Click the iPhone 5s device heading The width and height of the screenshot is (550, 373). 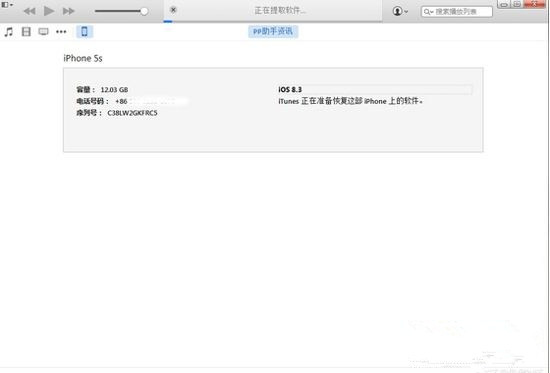(x=83, y=58)
